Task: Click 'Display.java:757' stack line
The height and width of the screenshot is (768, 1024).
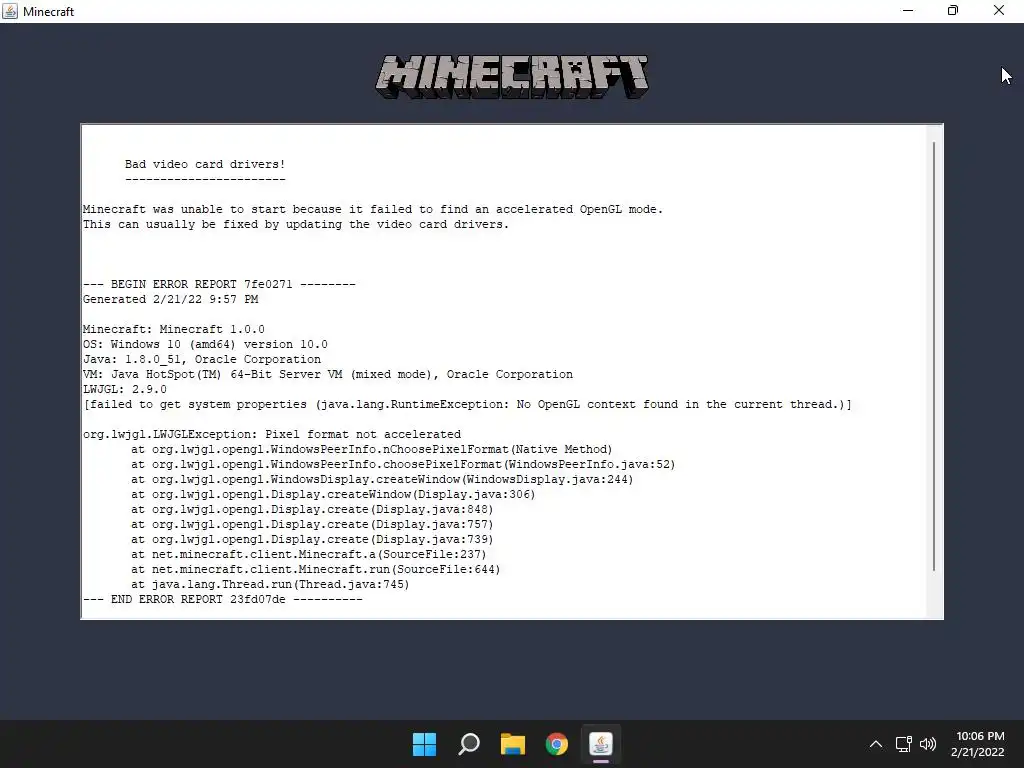Action: (x=312, y=524)
